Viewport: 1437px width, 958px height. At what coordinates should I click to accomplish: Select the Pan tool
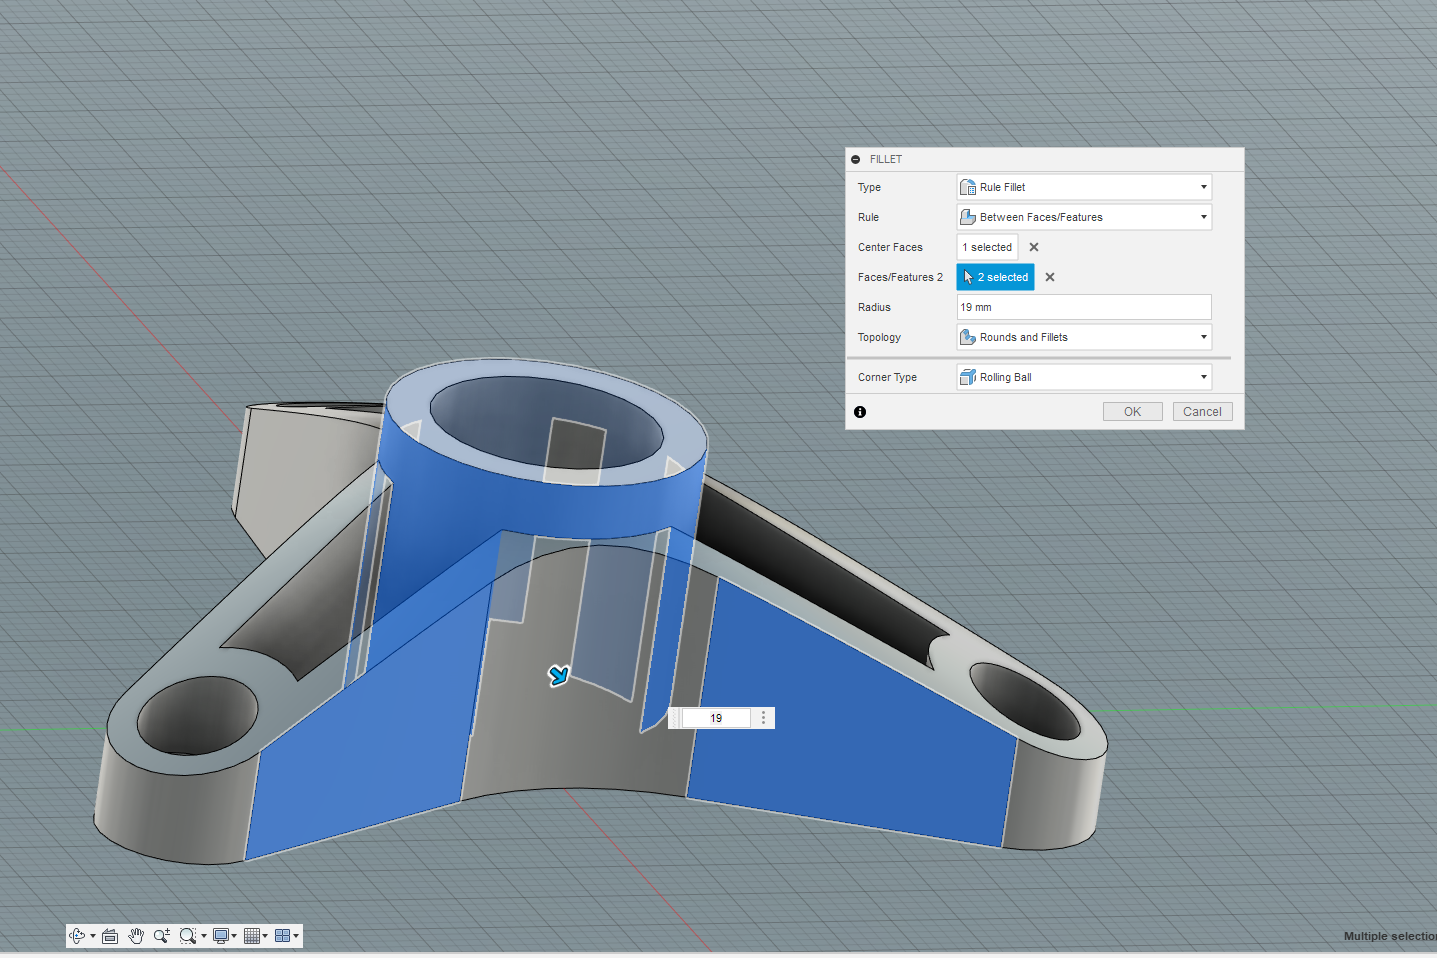click(136, 936)
